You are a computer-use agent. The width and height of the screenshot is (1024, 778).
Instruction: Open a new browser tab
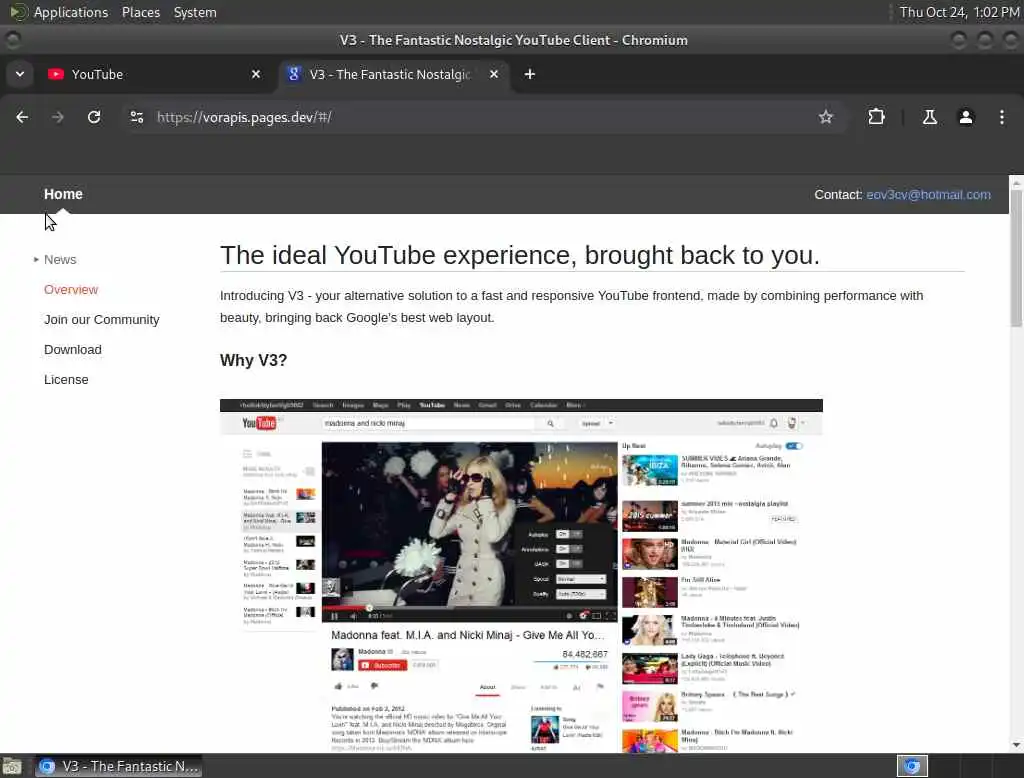tap(530, 74)
